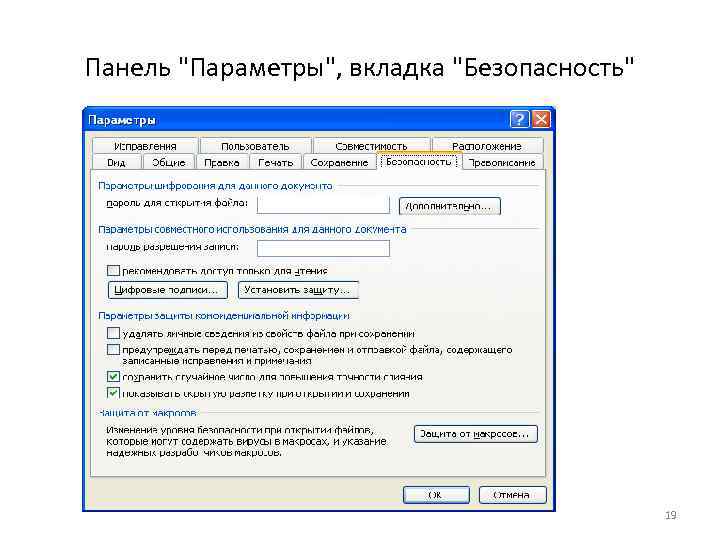This screenshot has height=540, width=720.
Task: Click the shared use parameters section heading
Action: [x=252, y=229]
